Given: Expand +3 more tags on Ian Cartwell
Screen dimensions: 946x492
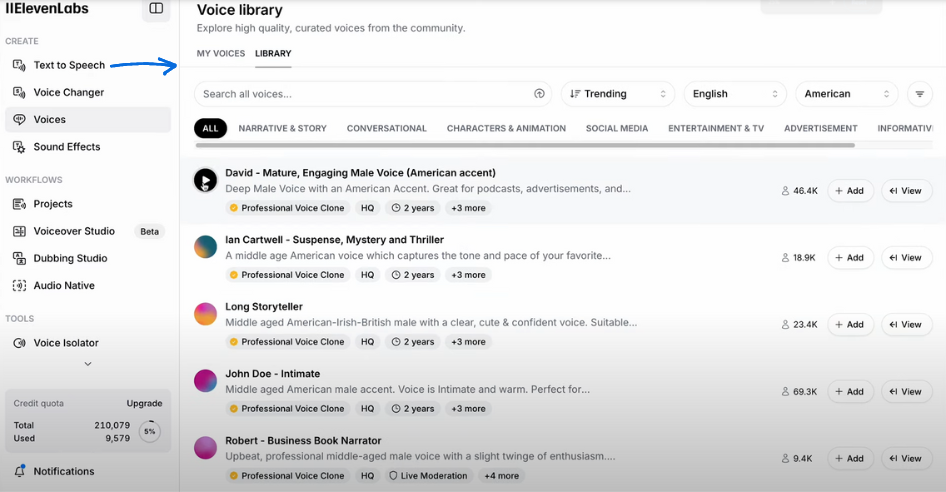Looking at the screenshot, I should [468, 275].
